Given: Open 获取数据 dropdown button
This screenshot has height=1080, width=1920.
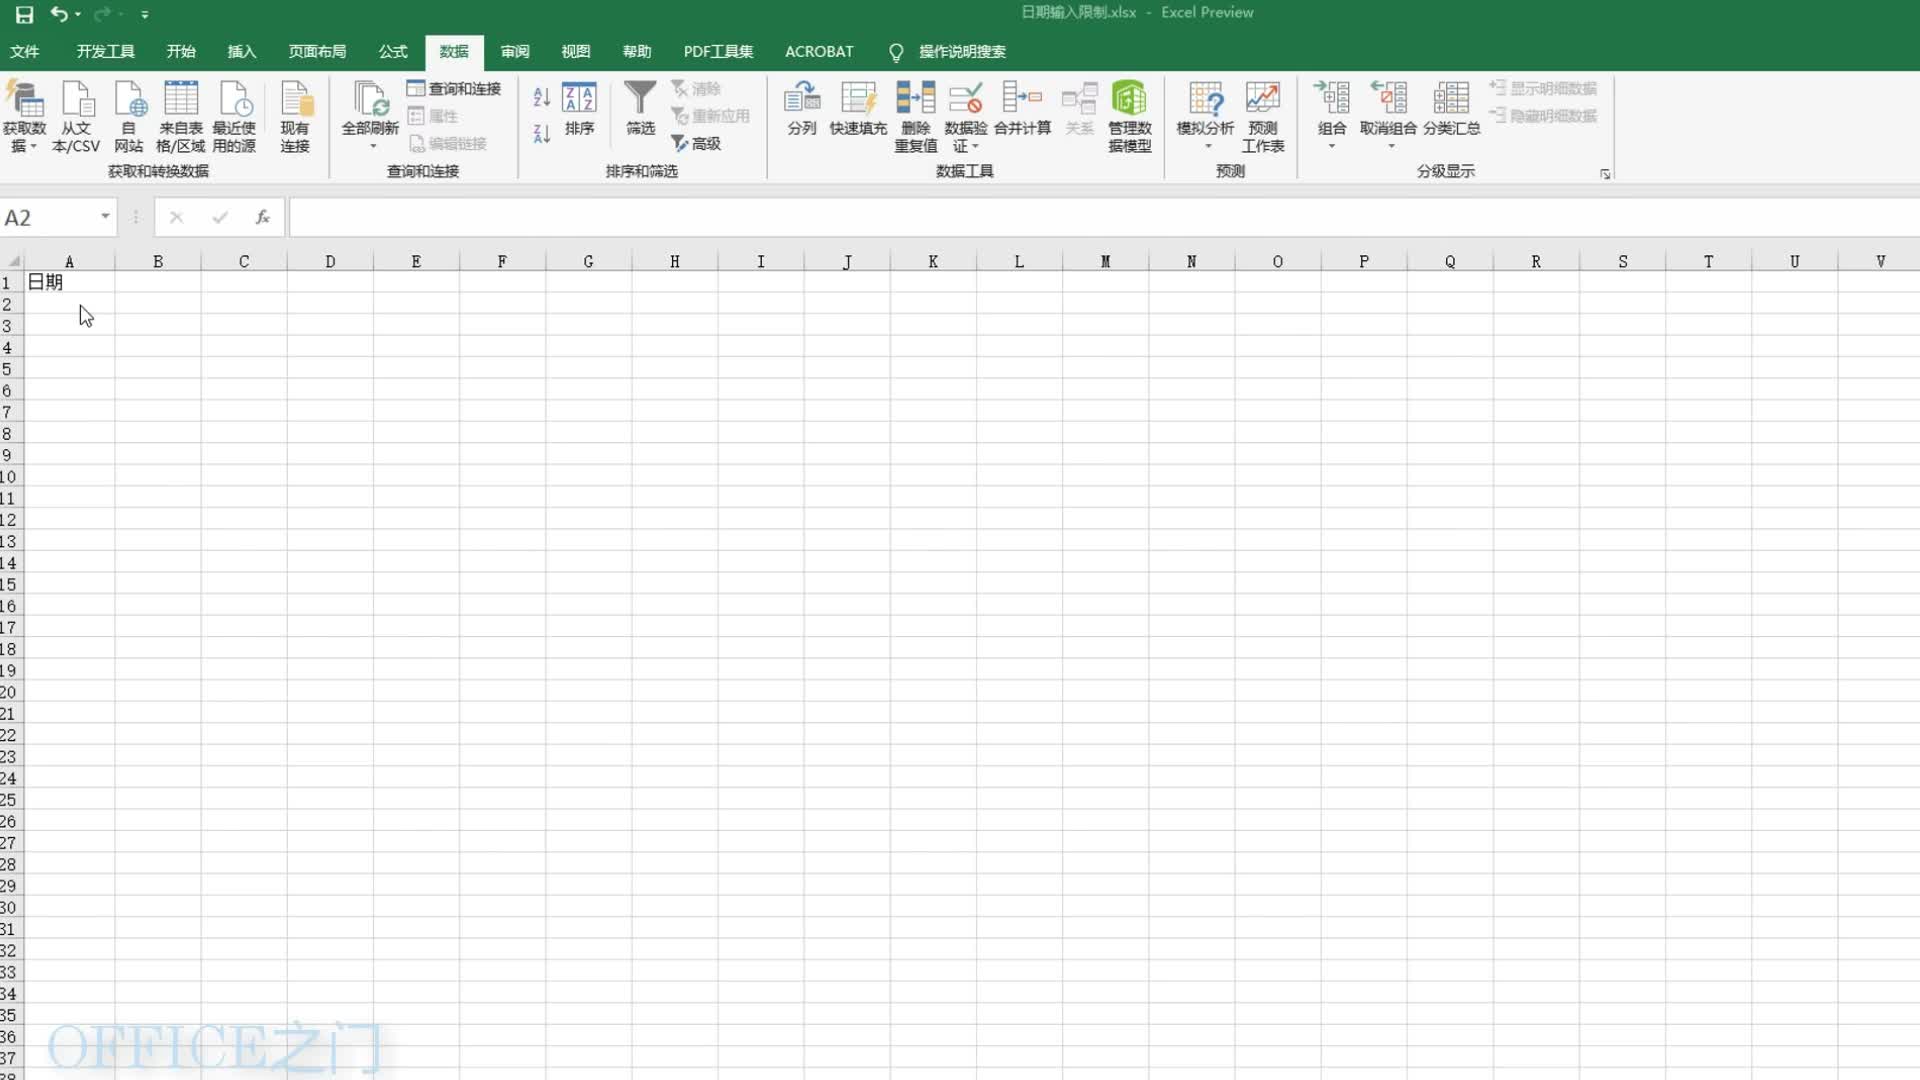Looking at the screenshot, I should tap(25, 116).
